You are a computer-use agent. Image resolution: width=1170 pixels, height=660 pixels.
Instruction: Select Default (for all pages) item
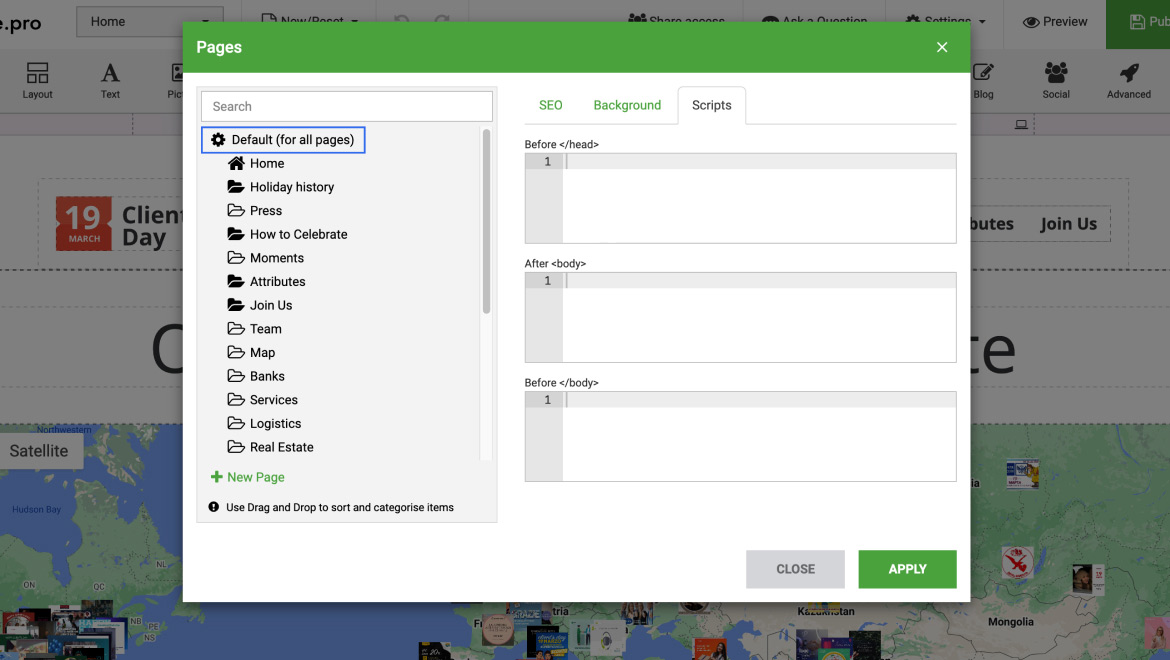(284, 140)
